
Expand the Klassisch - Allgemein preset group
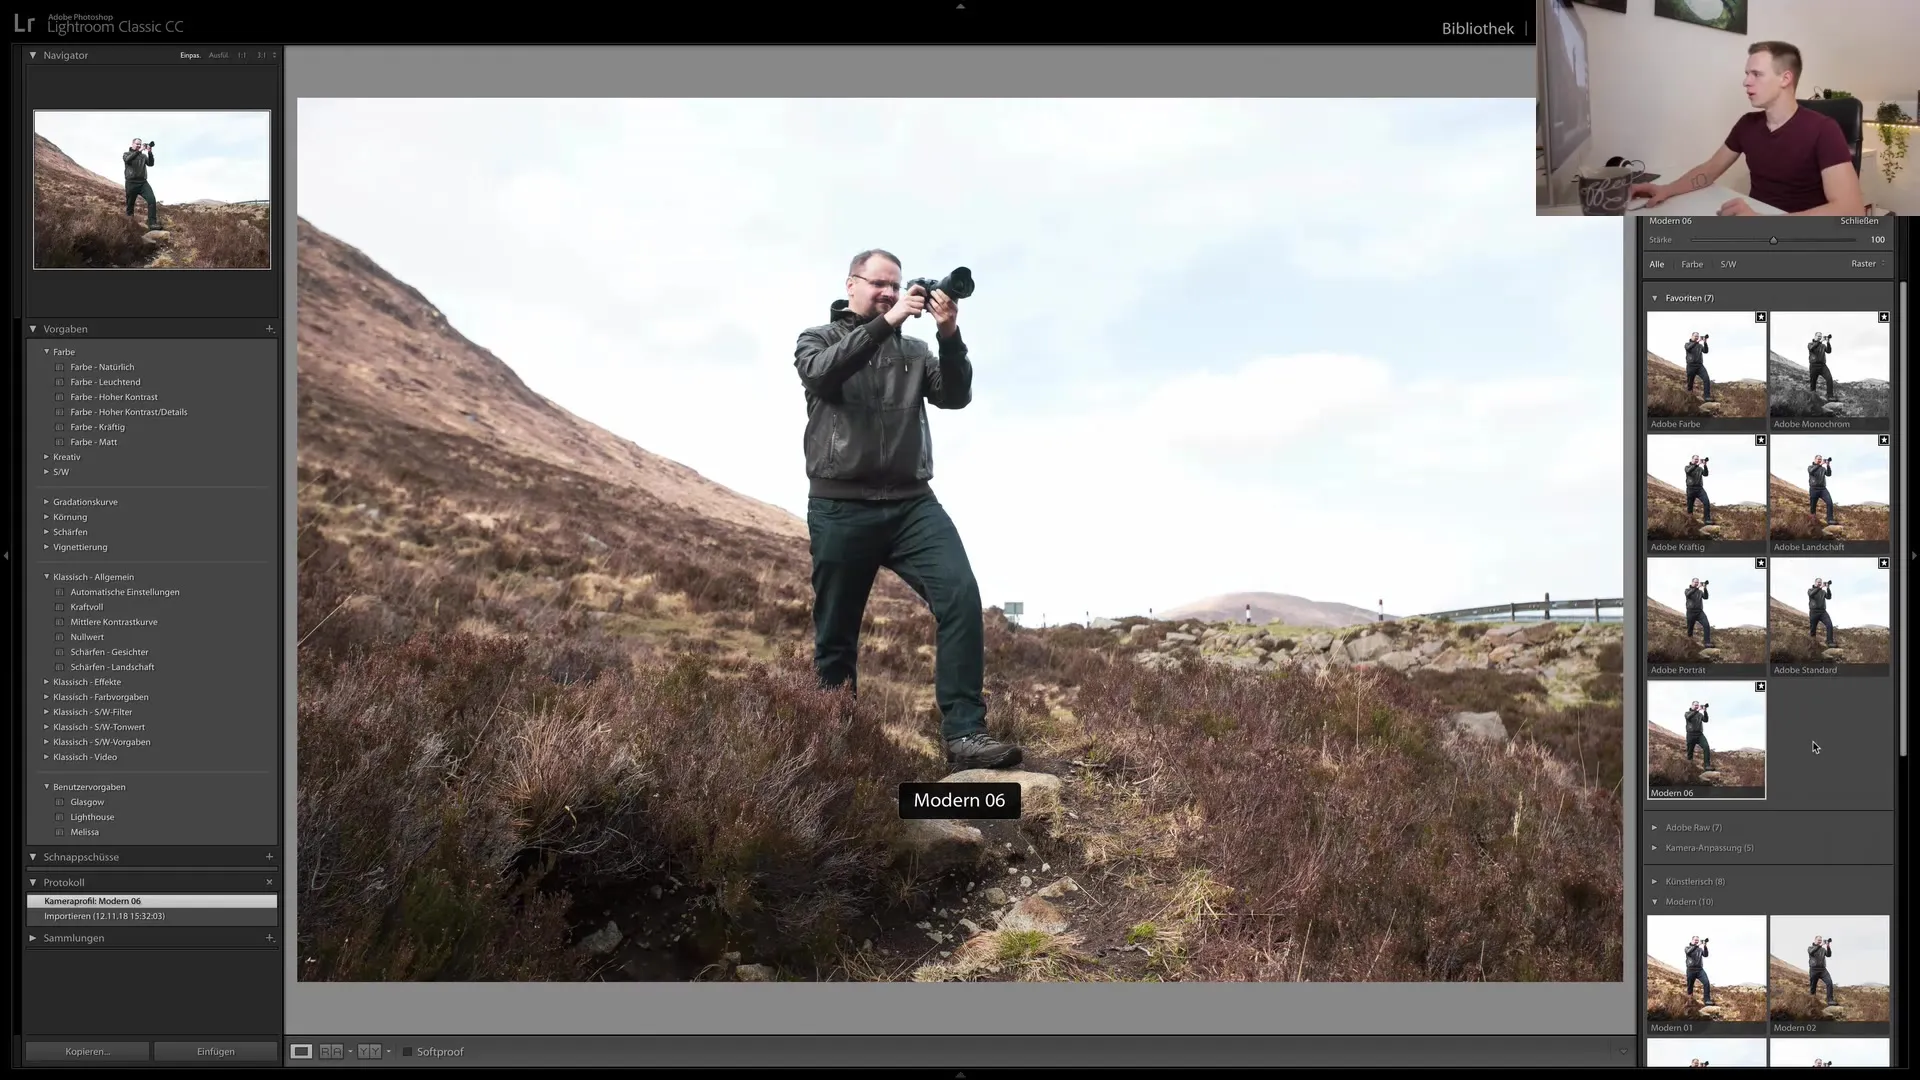(x=46, y=576)
